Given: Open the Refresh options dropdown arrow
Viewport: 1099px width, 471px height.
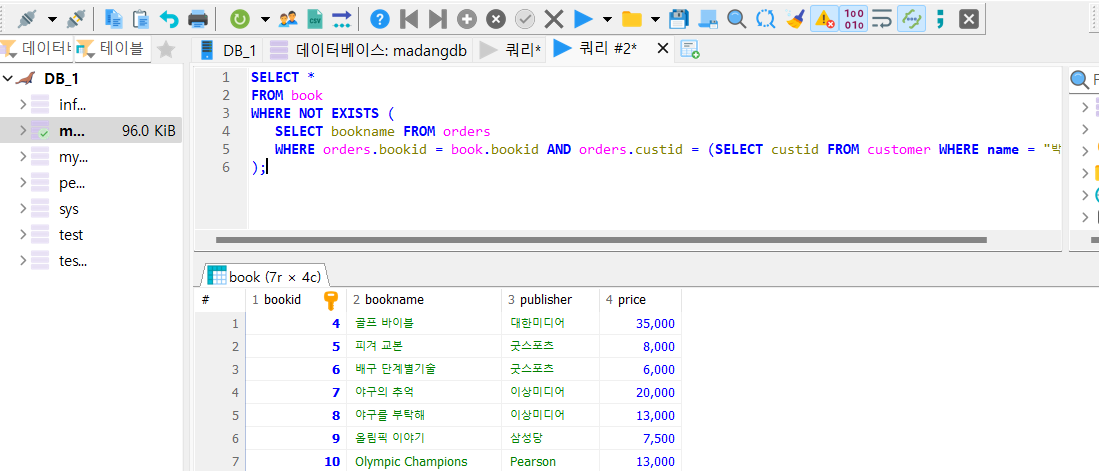Looking at the screenshot, I should pos(264,19).
